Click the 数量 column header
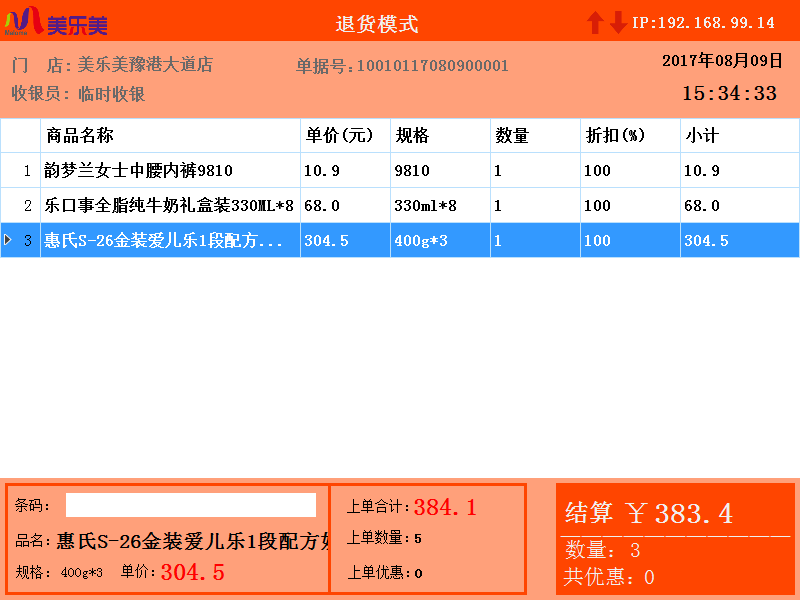The height and width of the screenshot is (600, 800). tap(535, 136)
